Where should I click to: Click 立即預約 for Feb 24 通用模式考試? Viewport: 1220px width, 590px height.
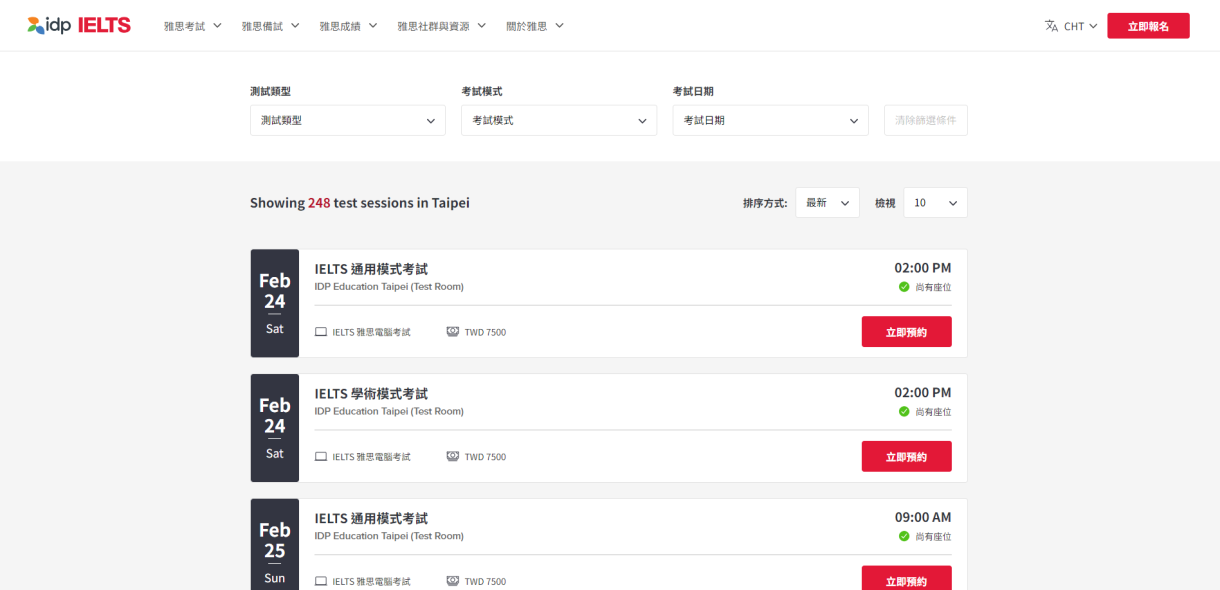(x=906, y=332)
